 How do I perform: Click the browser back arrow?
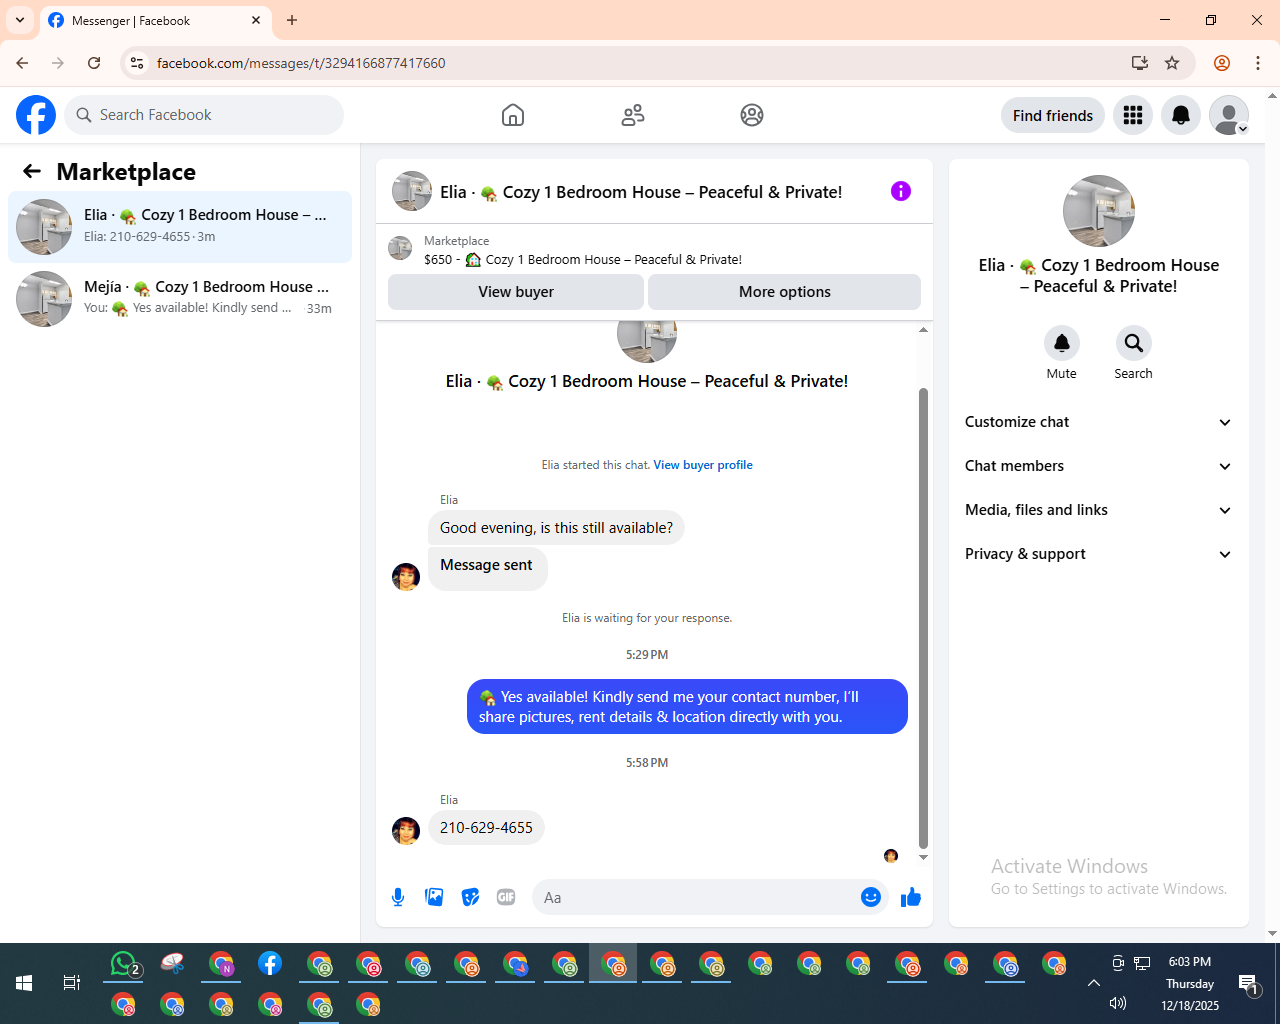(22, 63)
